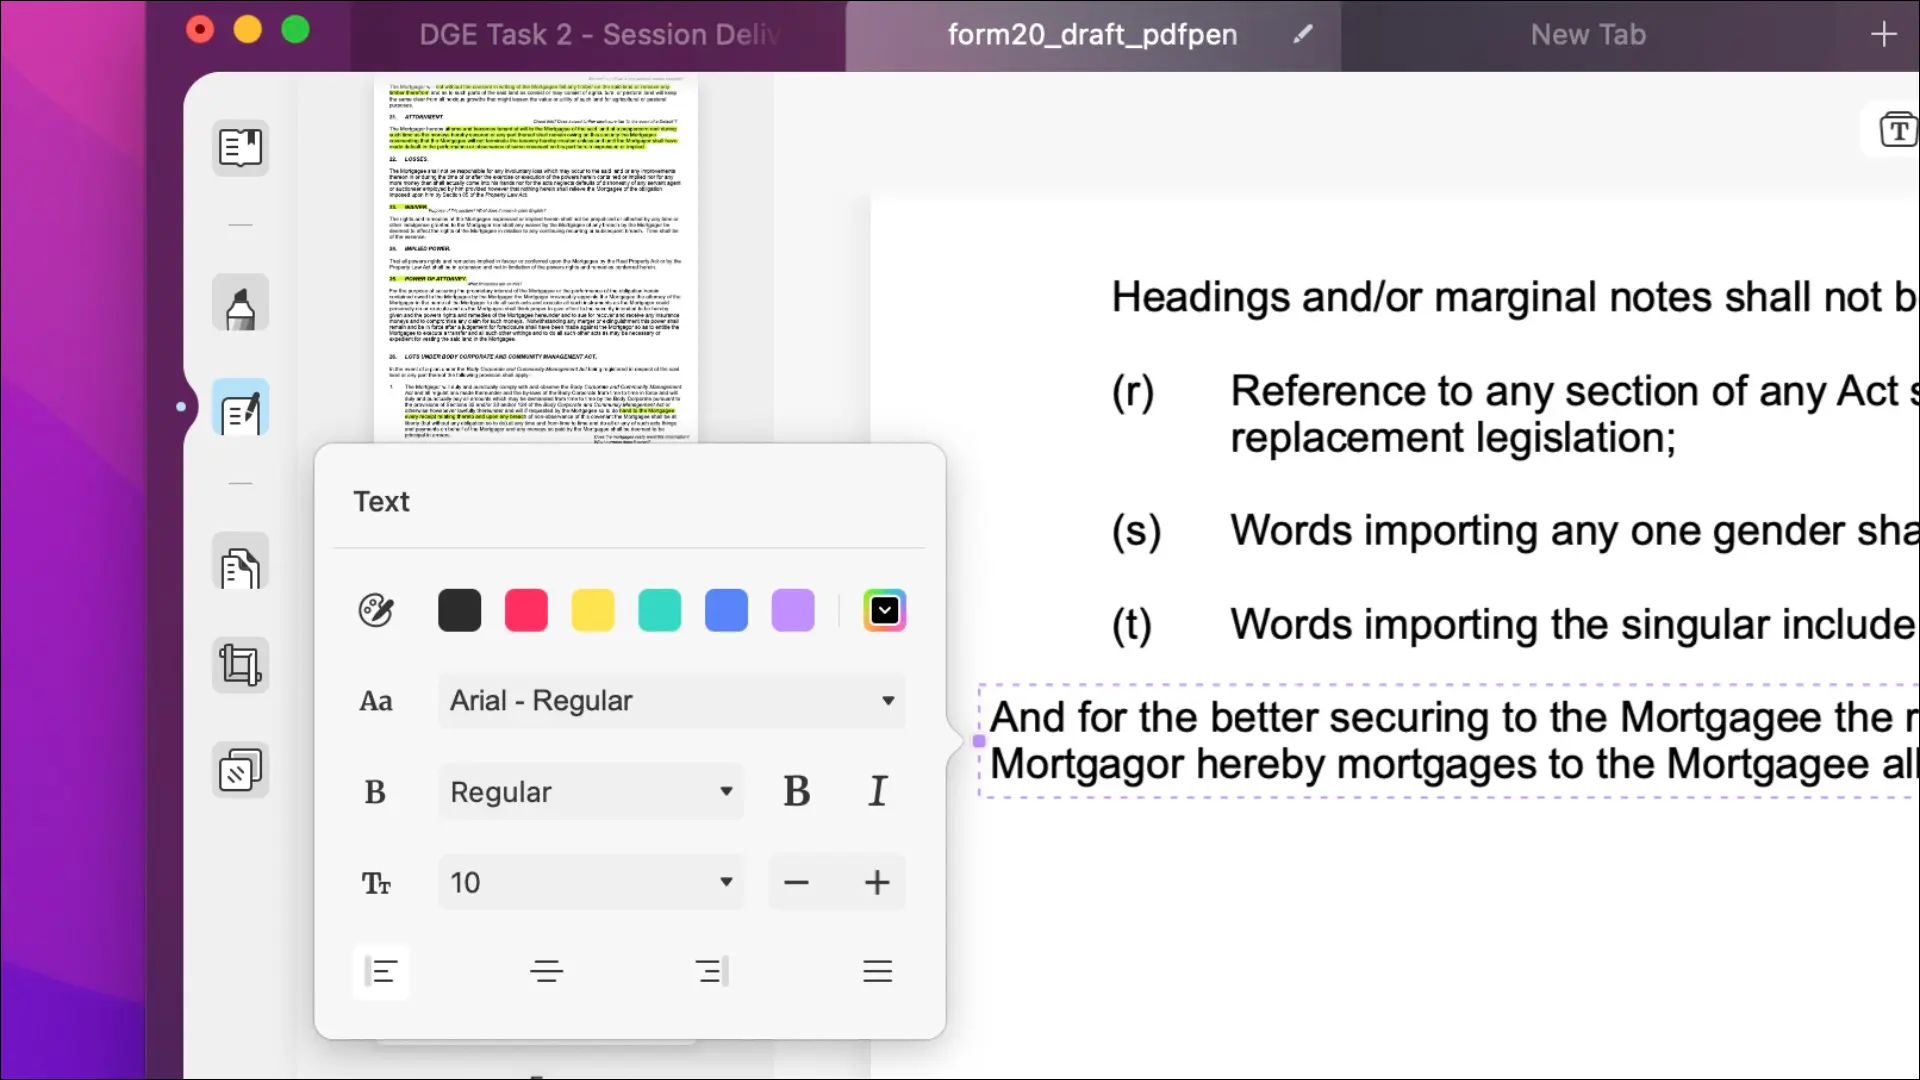Toggle bold text formatting
This screenshot has width=1920, height=1080.
(797, 792)
